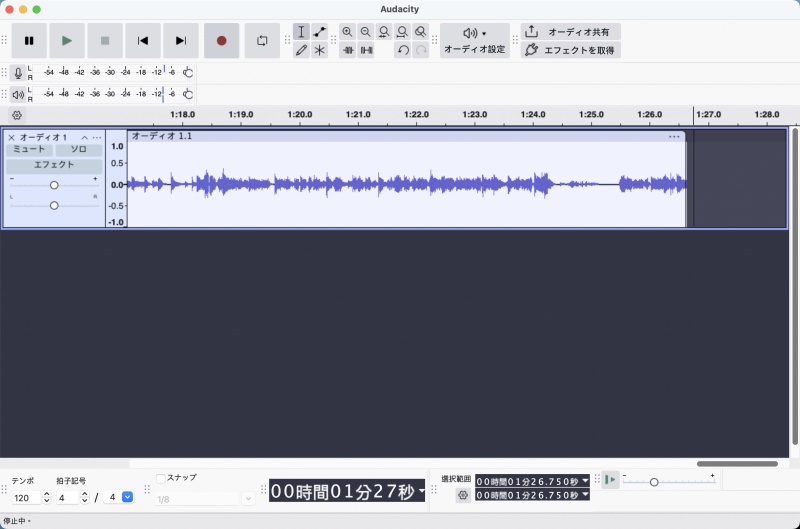
Task: Click the オーディオ共有 button
Action: point(570,32)
